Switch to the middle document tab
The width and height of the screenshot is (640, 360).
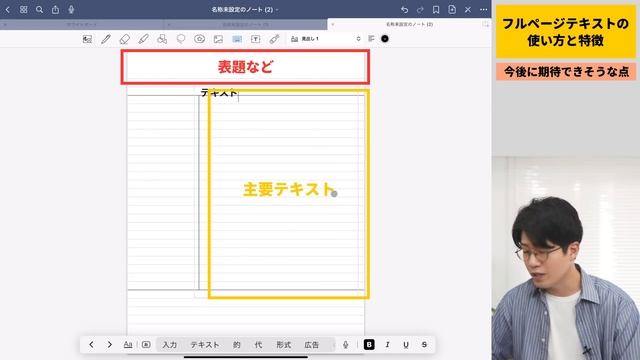(245, 24)
